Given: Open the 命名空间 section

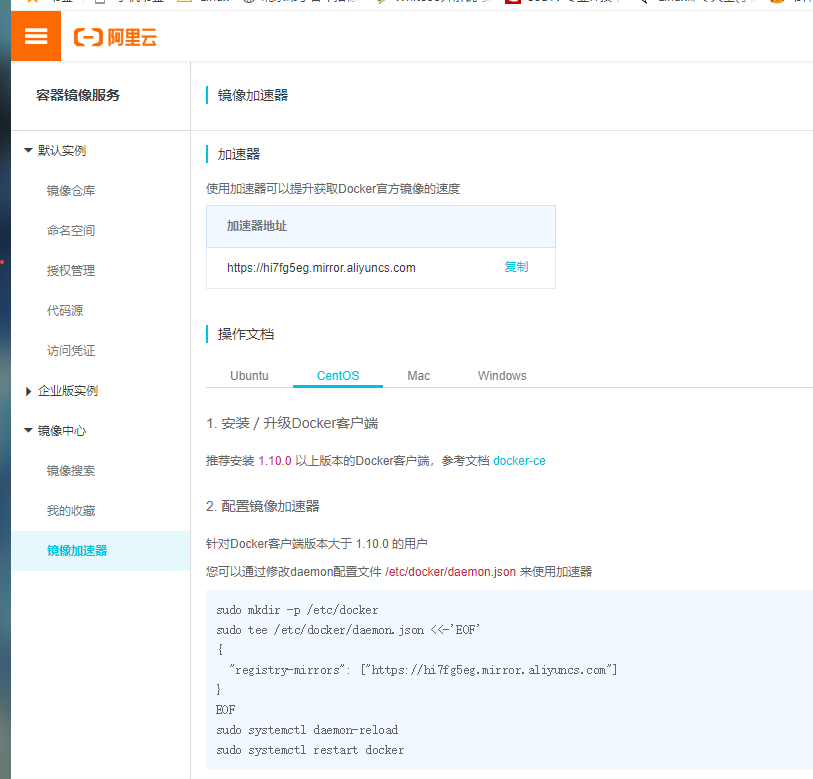Looking at the screenshot, I should [69, 230].
